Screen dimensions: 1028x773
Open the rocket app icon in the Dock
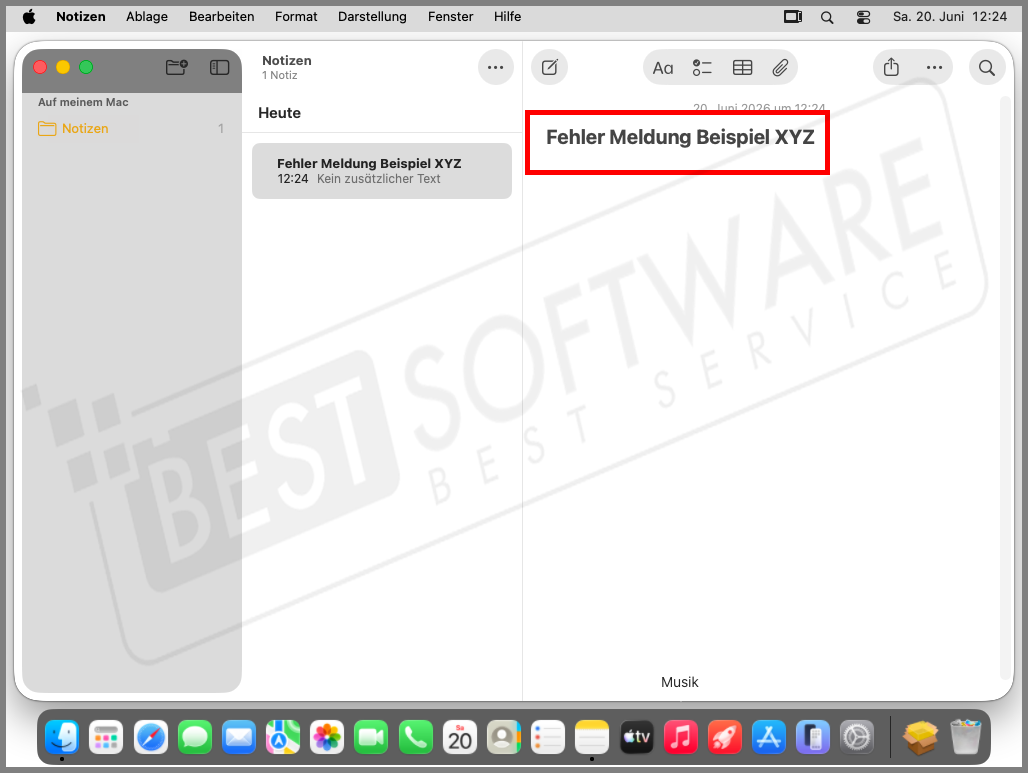[724, 737]
